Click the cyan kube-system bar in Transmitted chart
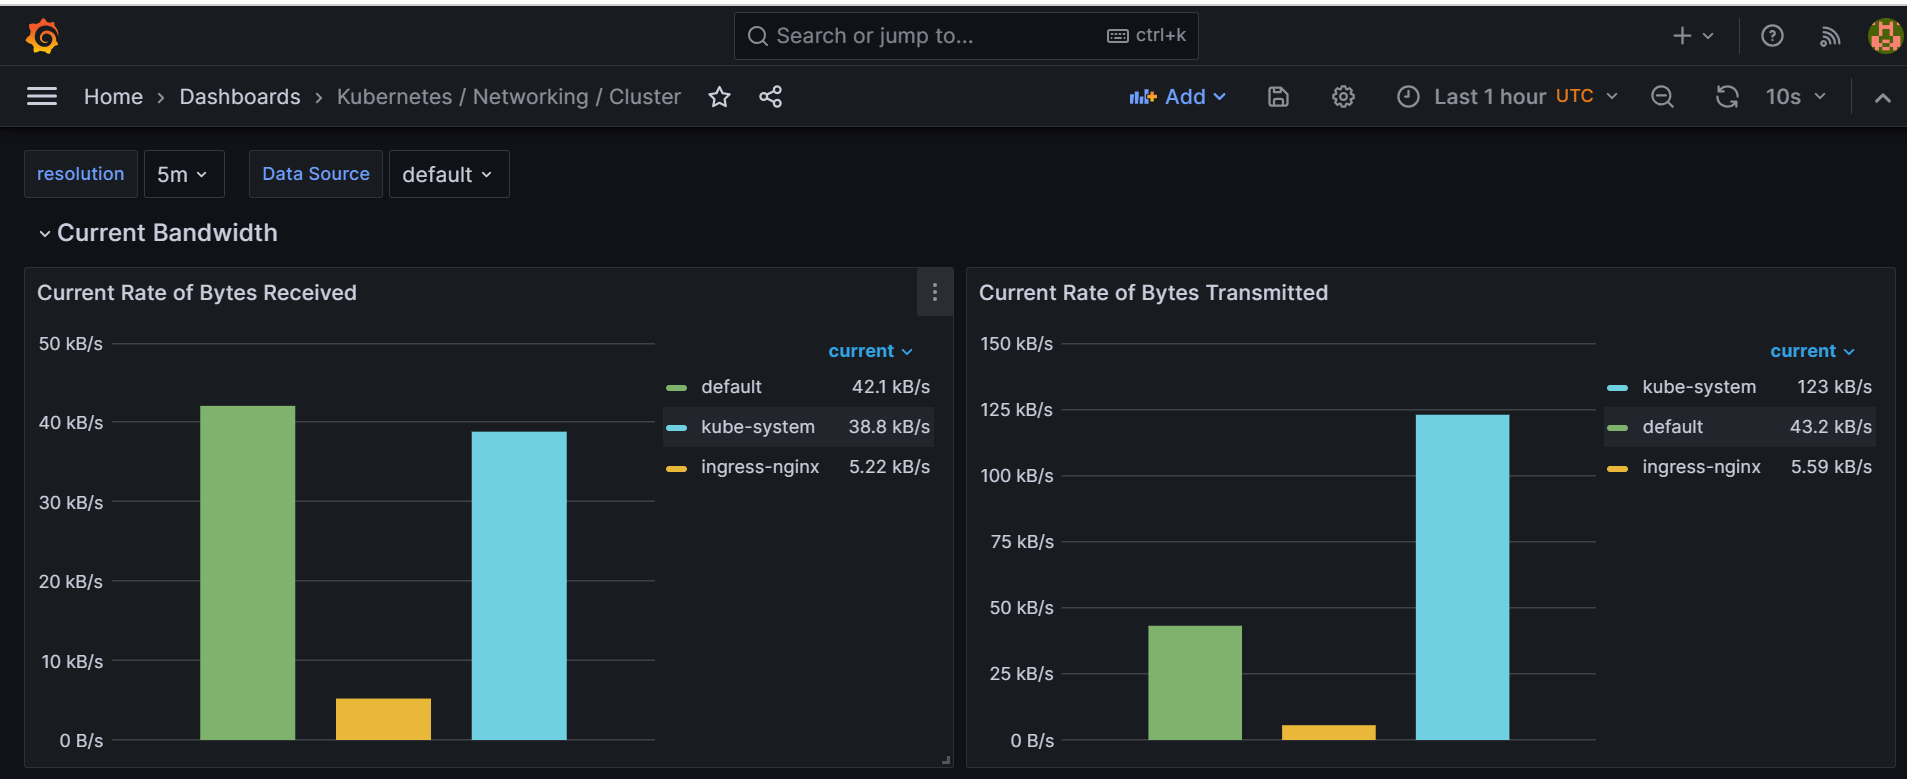 [x=1462, y=577]
